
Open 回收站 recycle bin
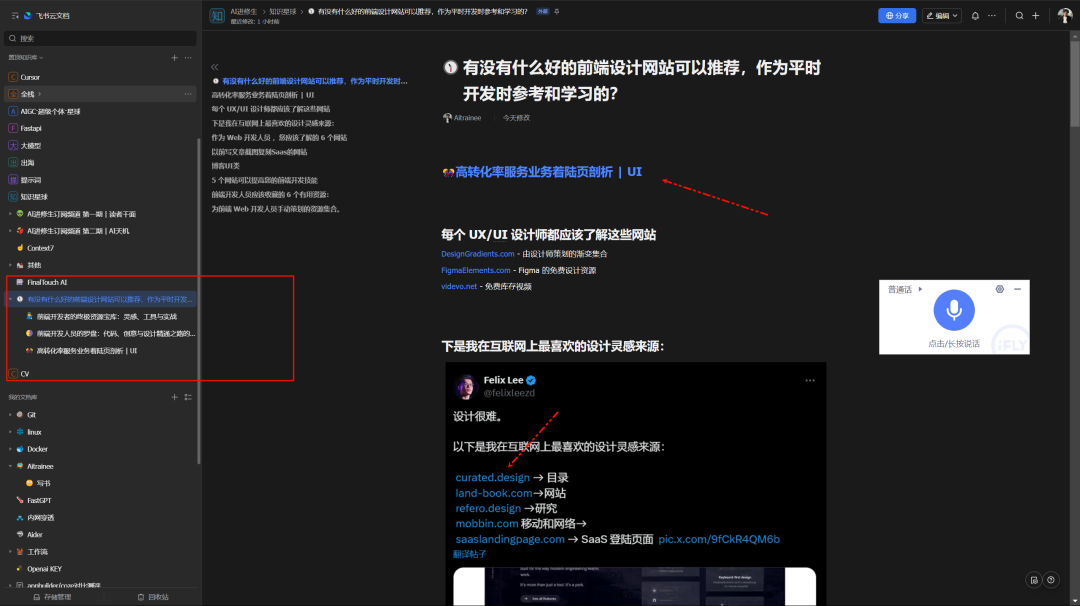[153, 597]
